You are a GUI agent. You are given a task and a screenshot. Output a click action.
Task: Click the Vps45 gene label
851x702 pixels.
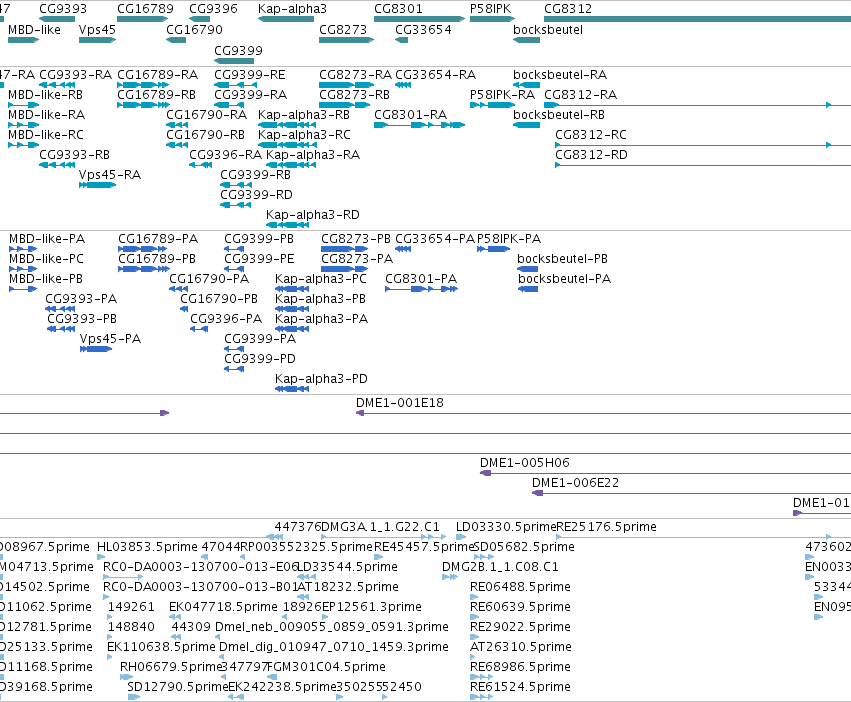click(97, 29)
